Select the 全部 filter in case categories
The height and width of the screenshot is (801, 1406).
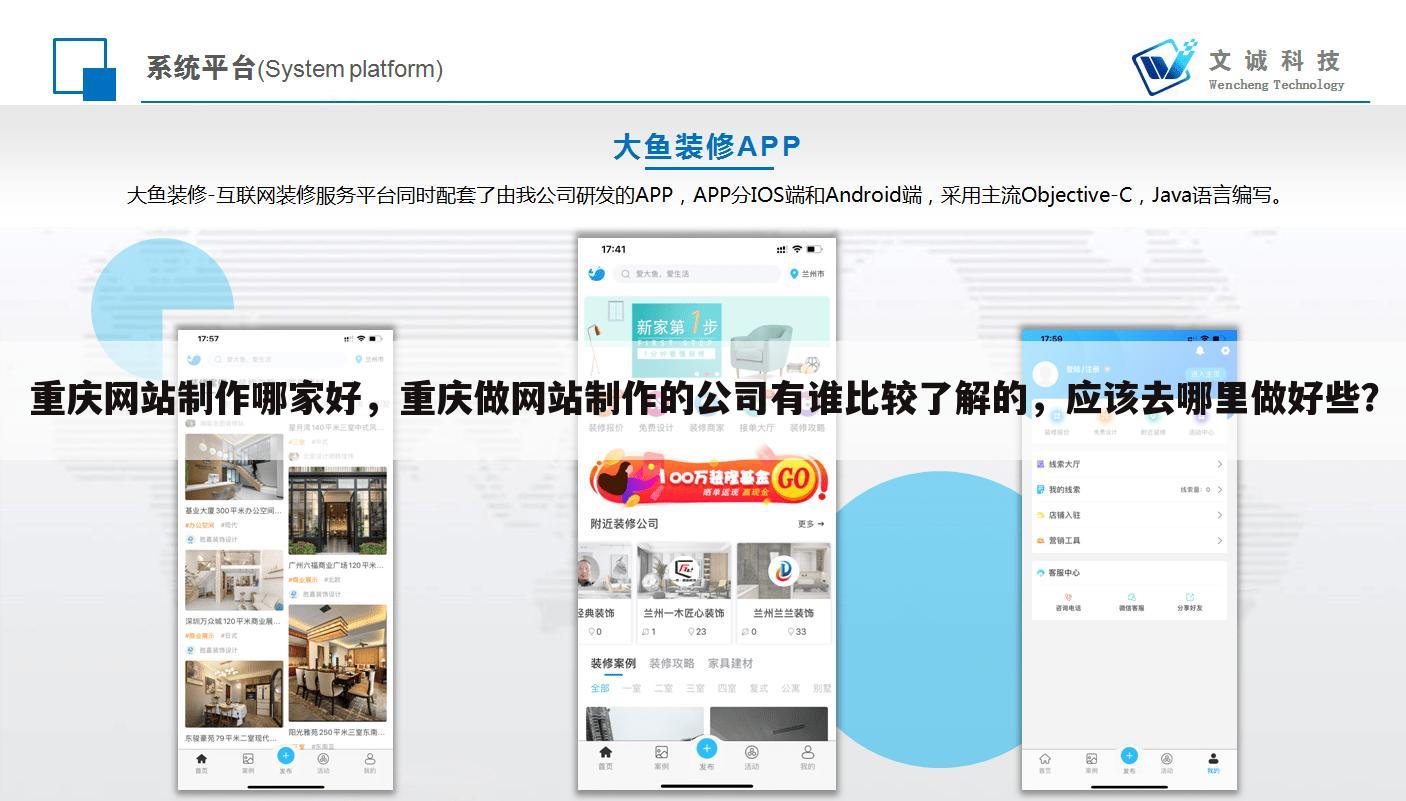click(x=600, y=687)
